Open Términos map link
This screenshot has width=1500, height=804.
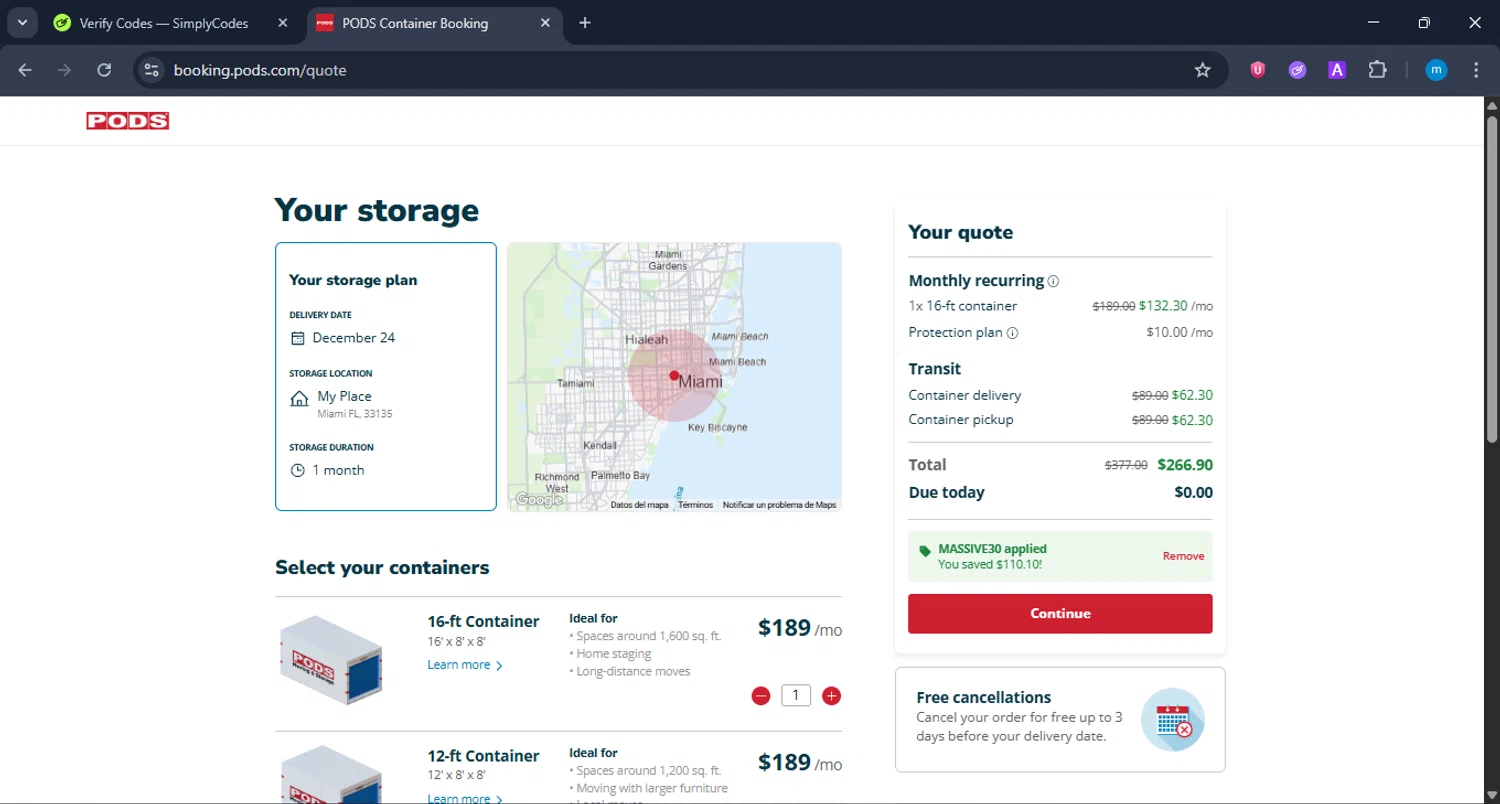tap(695, 505)
